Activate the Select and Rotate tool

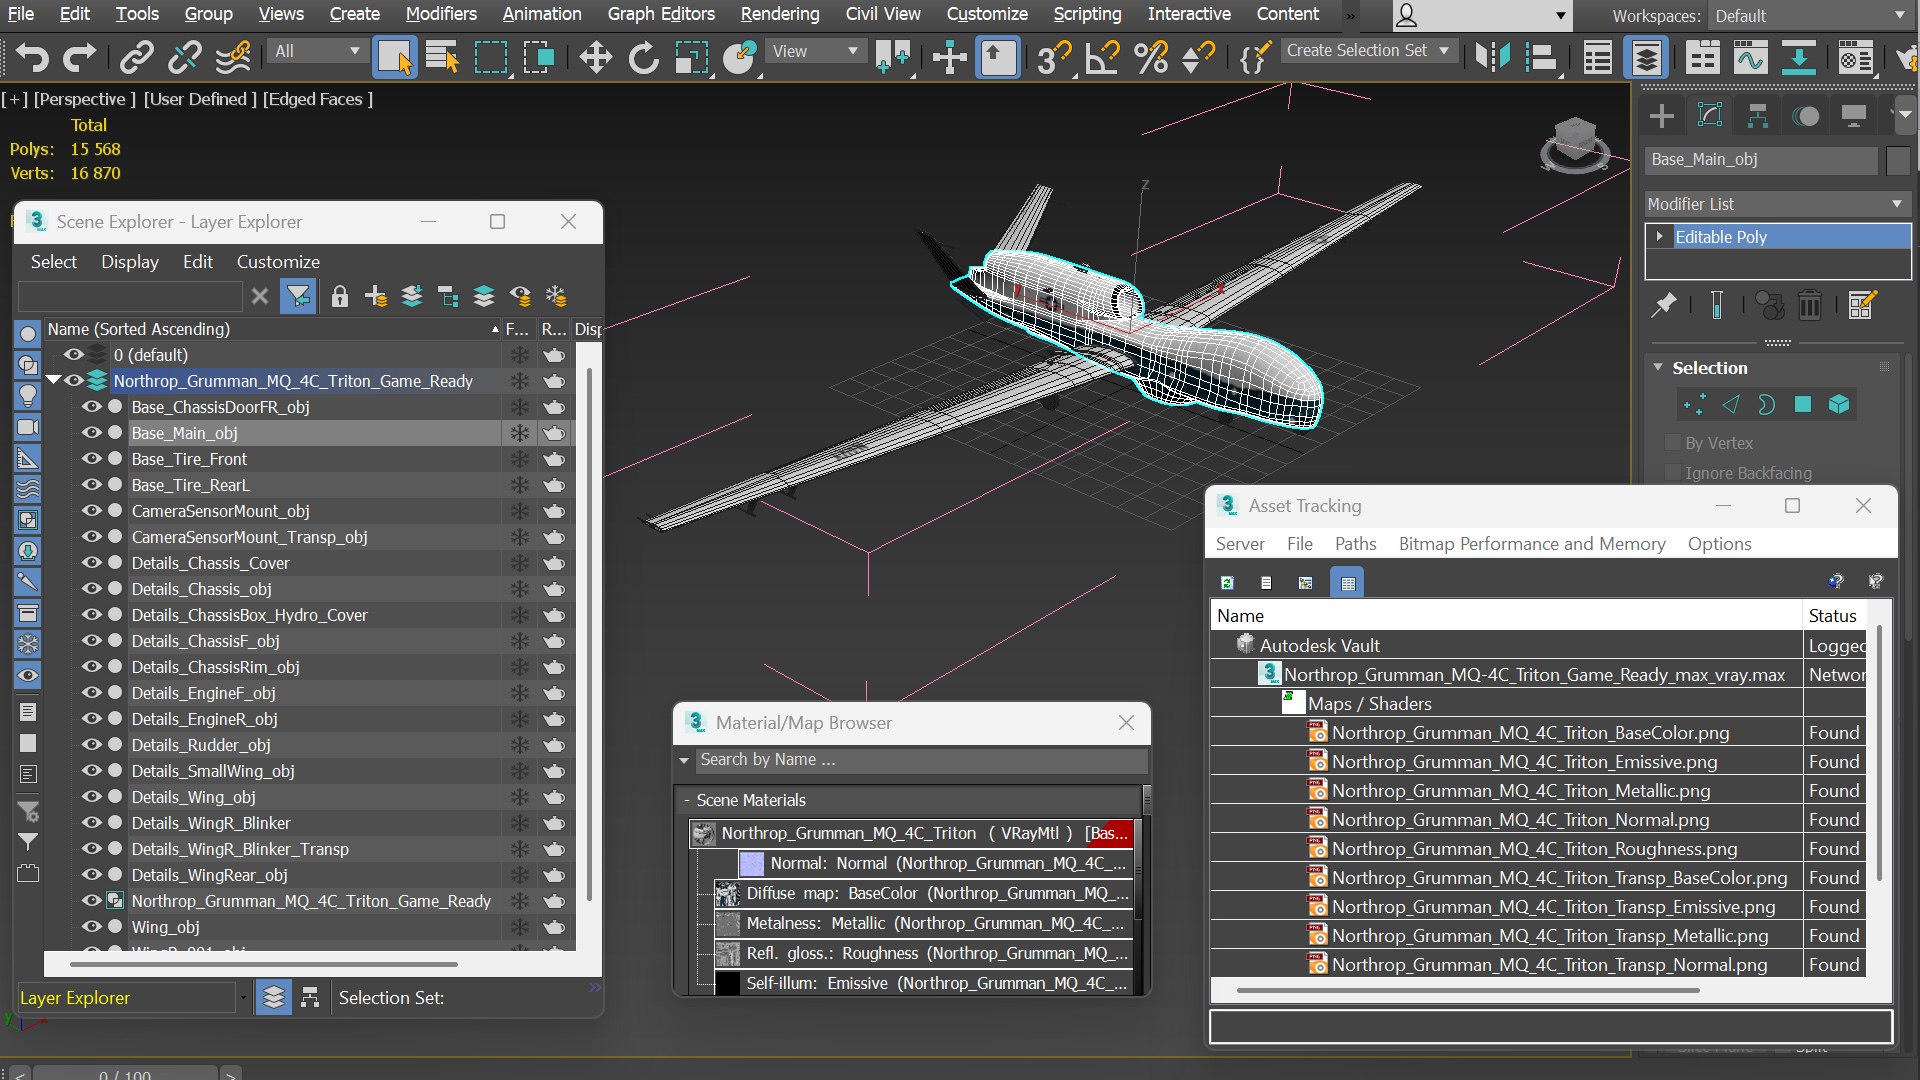click(x=643, y=57)
